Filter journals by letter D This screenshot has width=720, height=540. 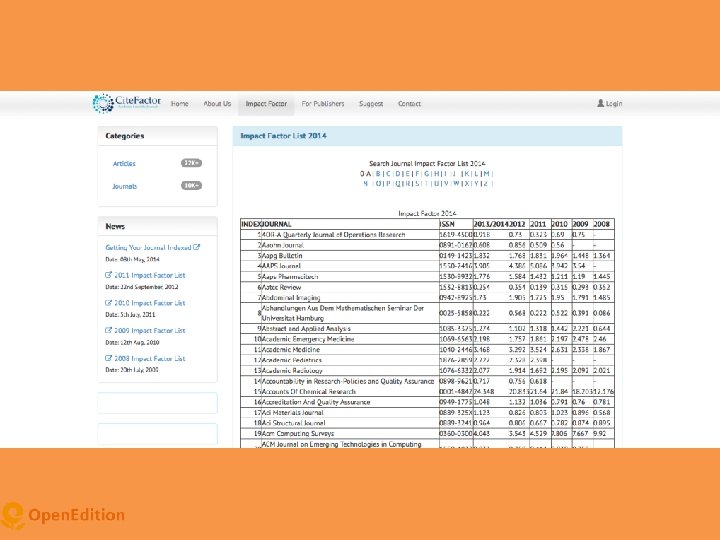pos(398,174)
